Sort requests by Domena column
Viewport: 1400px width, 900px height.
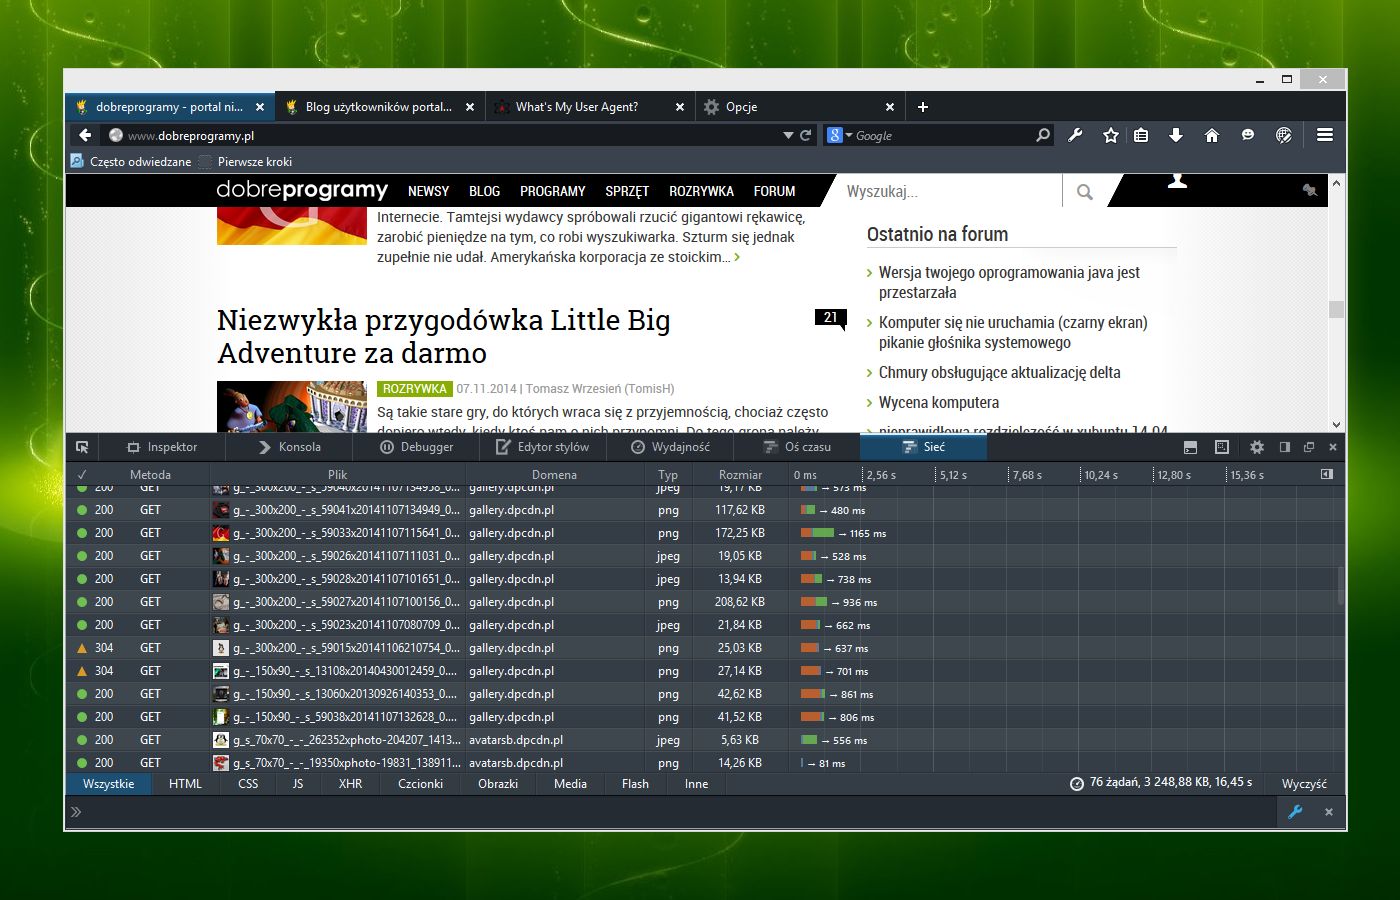(554, 475)
